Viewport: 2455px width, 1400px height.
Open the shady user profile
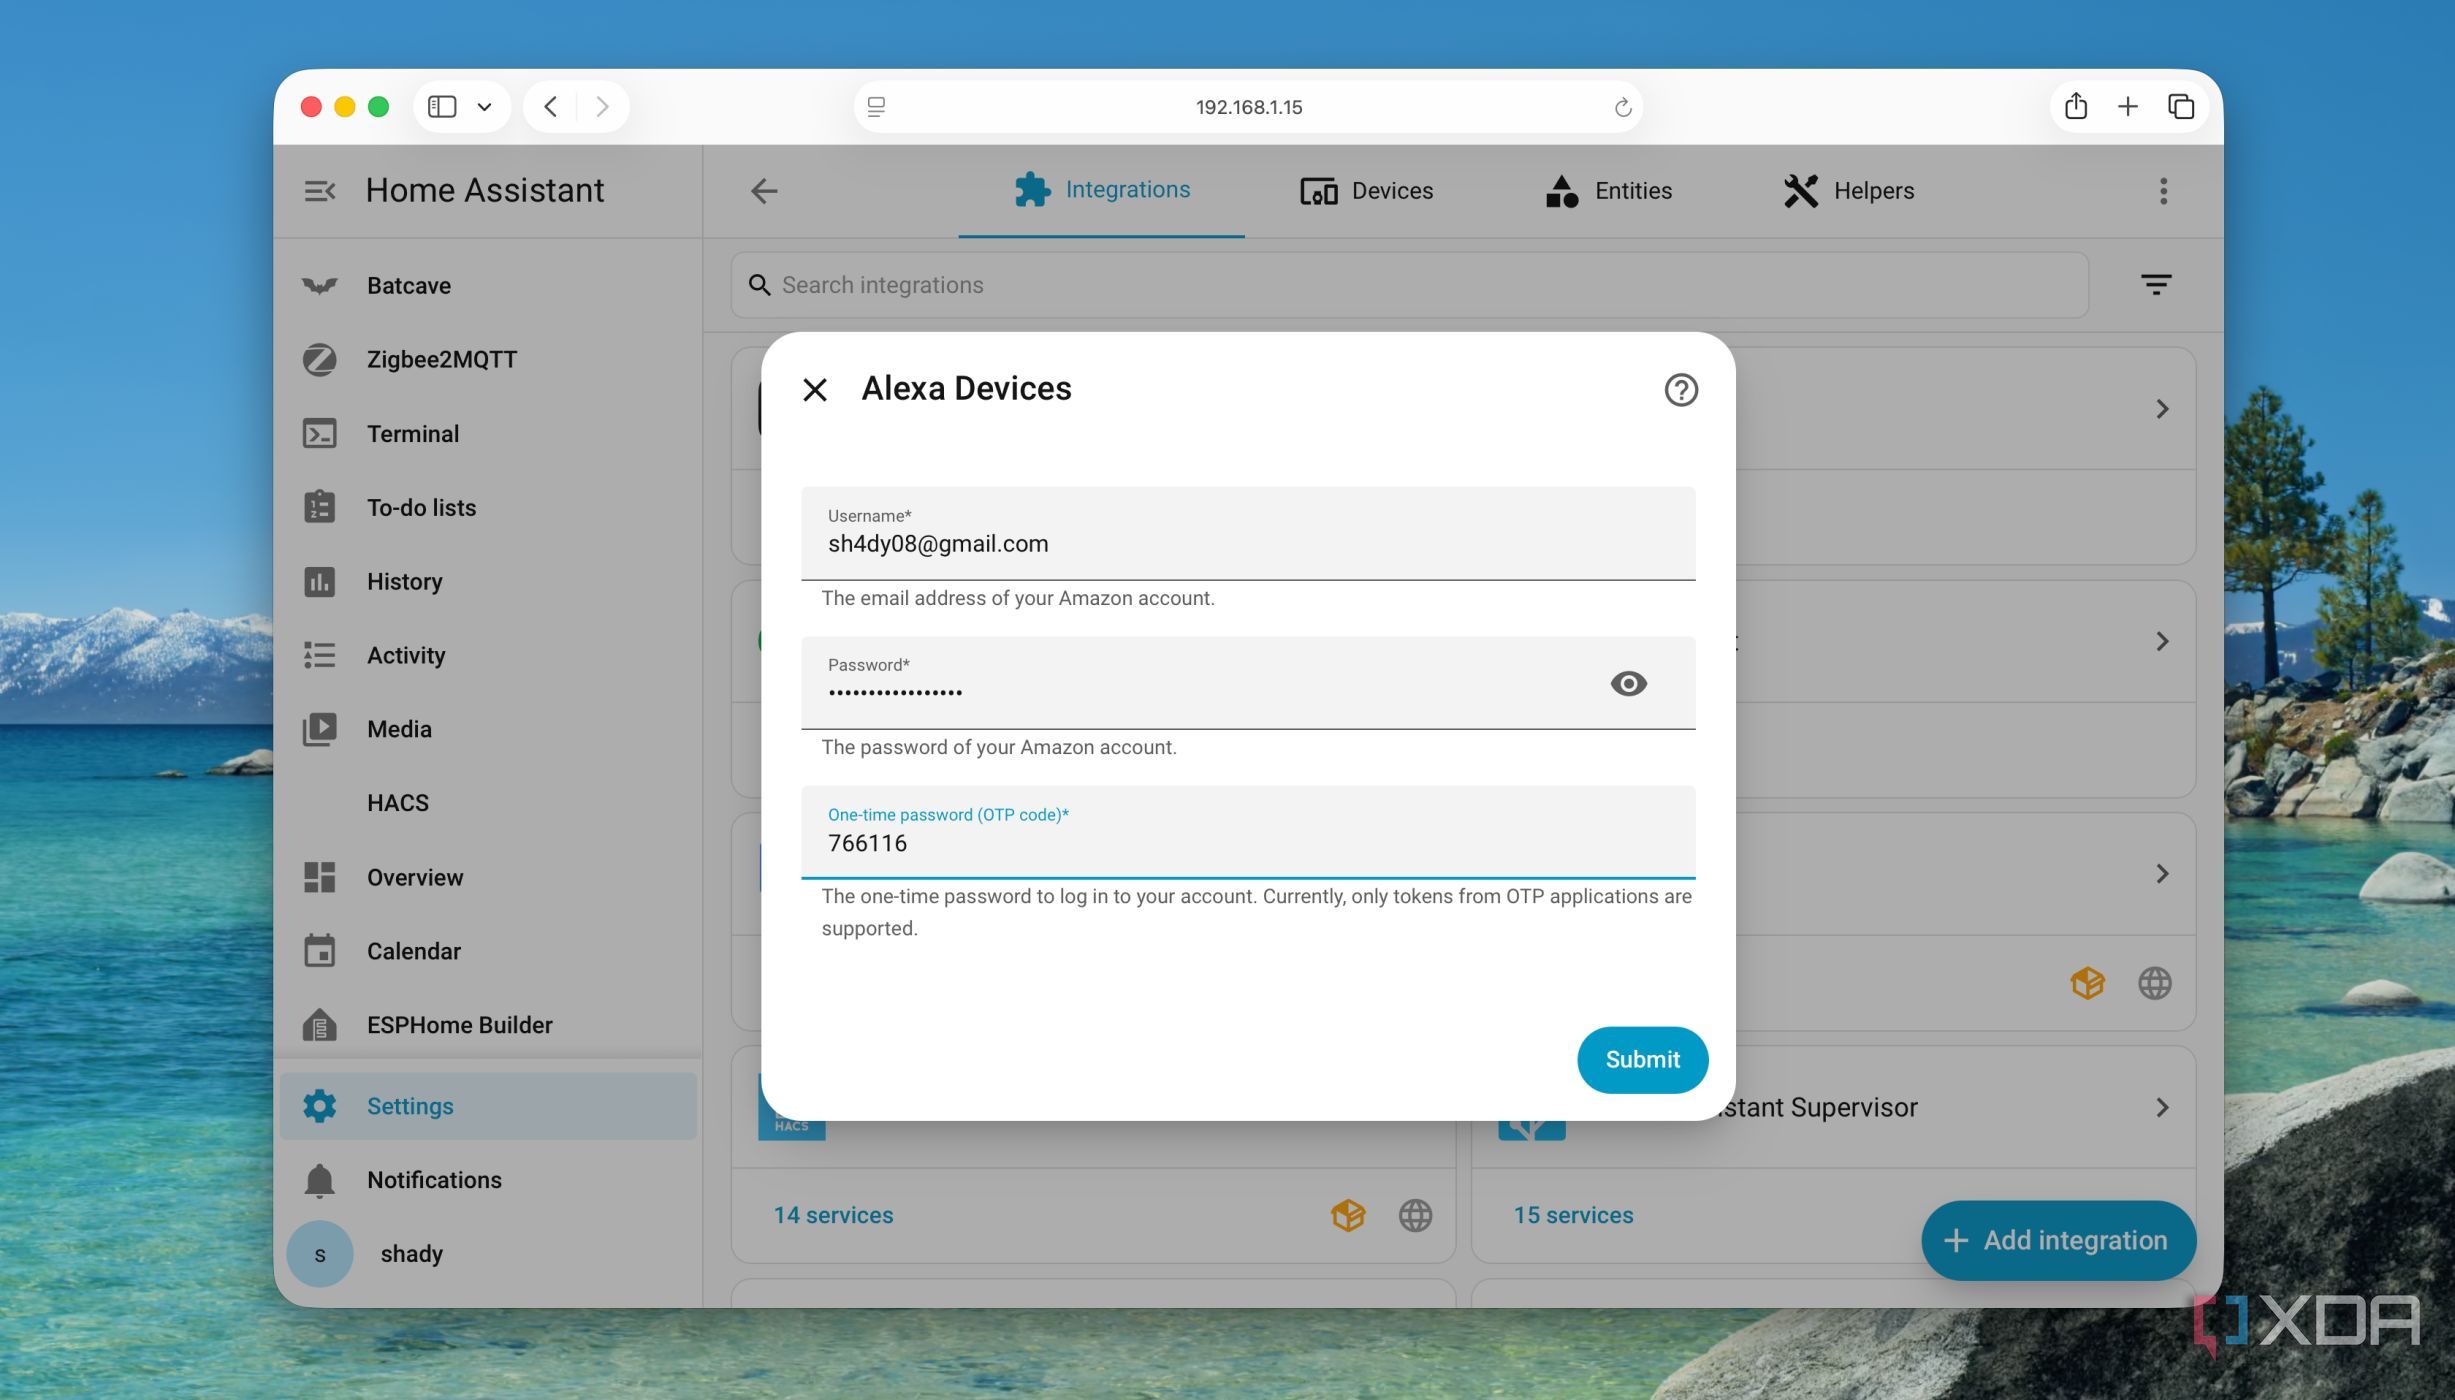pyautogui.click(x=488, y=1254)
